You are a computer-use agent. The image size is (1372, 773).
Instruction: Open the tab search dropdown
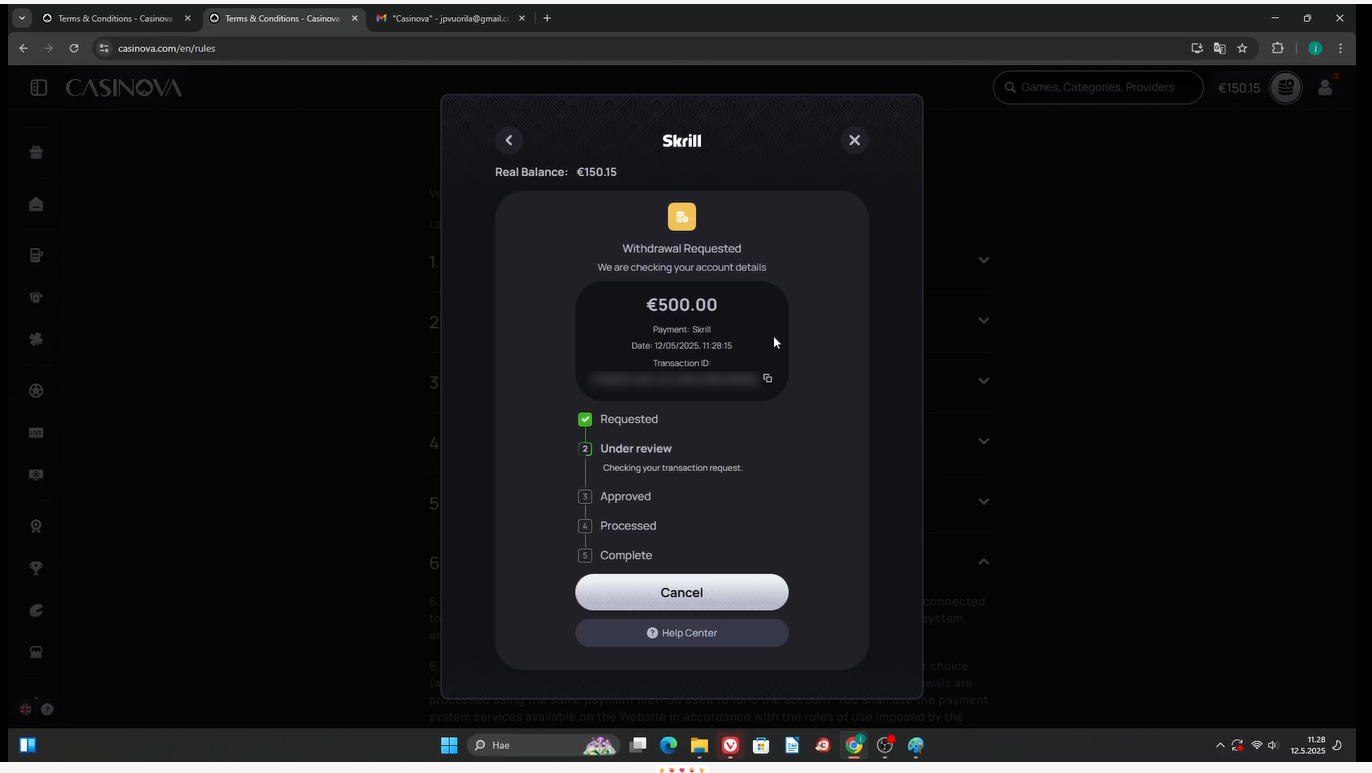click(22, 18)
